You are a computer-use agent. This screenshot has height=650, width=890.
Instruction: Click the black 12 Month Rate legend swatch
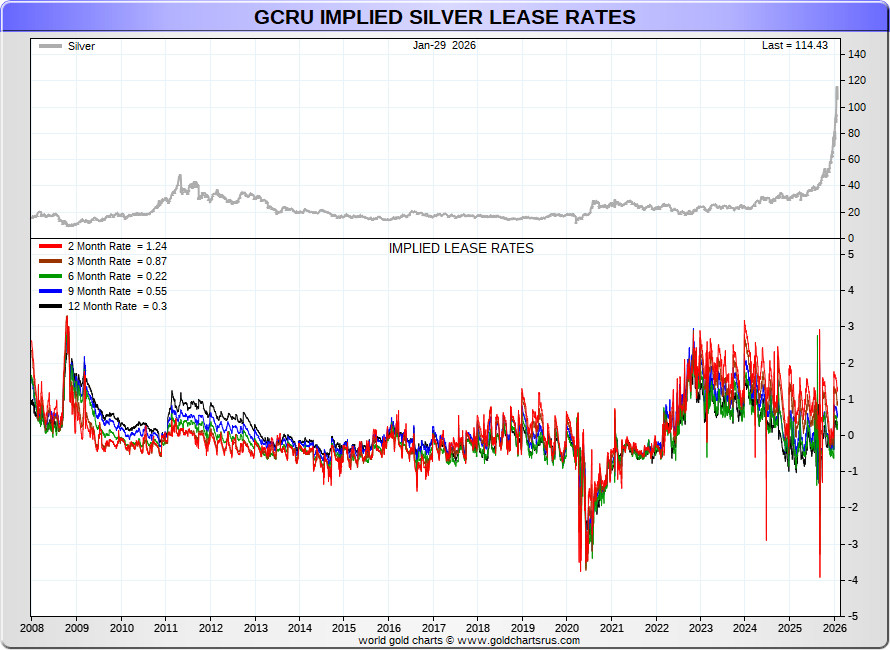(x=51, y=306)
